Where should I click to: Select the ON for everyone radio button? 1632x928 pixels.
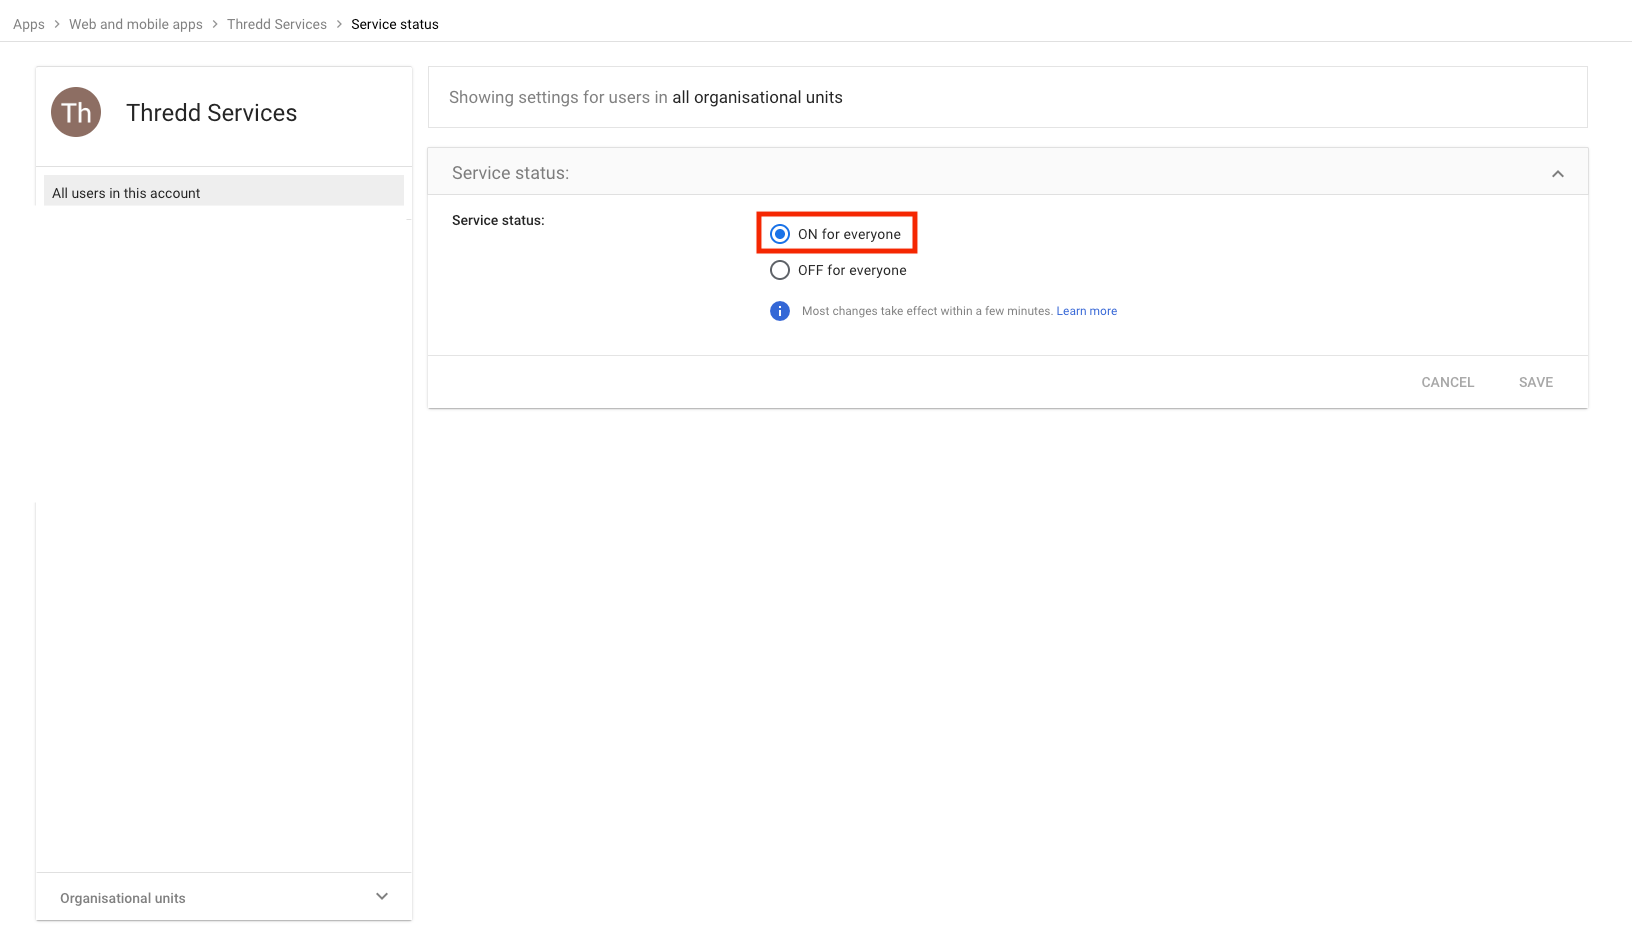pos(780,234)
